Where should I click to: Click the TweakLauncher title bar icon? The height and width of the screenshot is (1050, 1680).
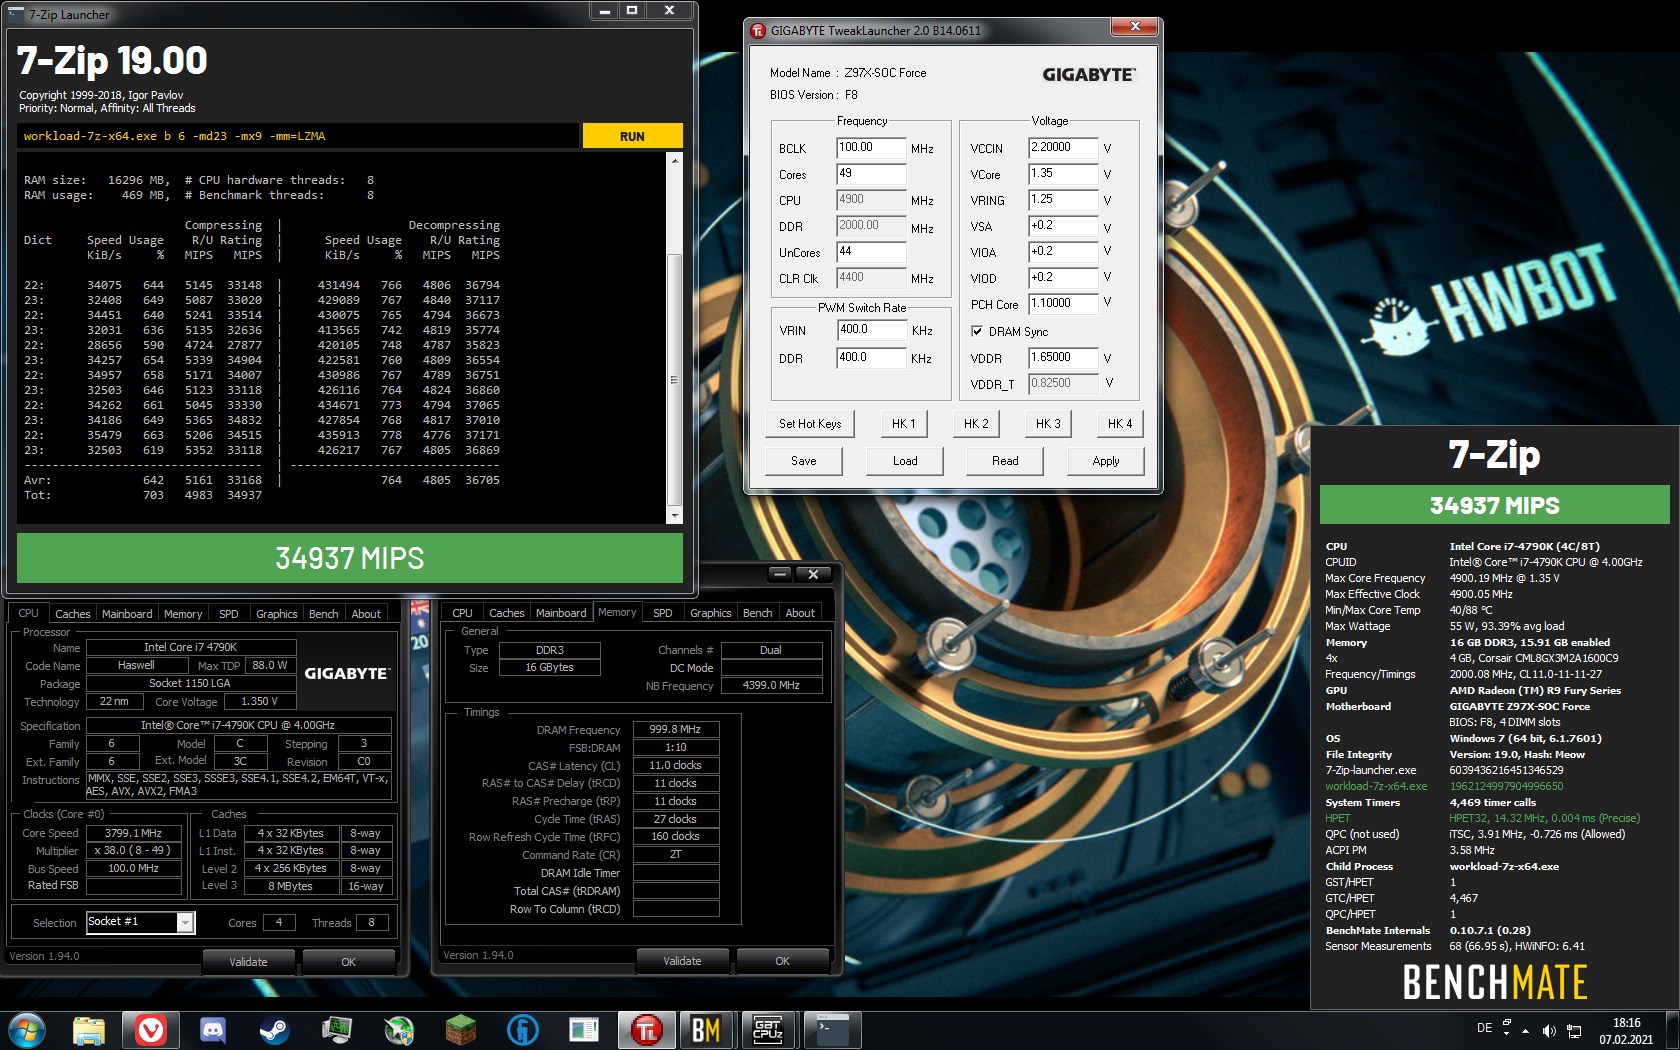(758, 30)
